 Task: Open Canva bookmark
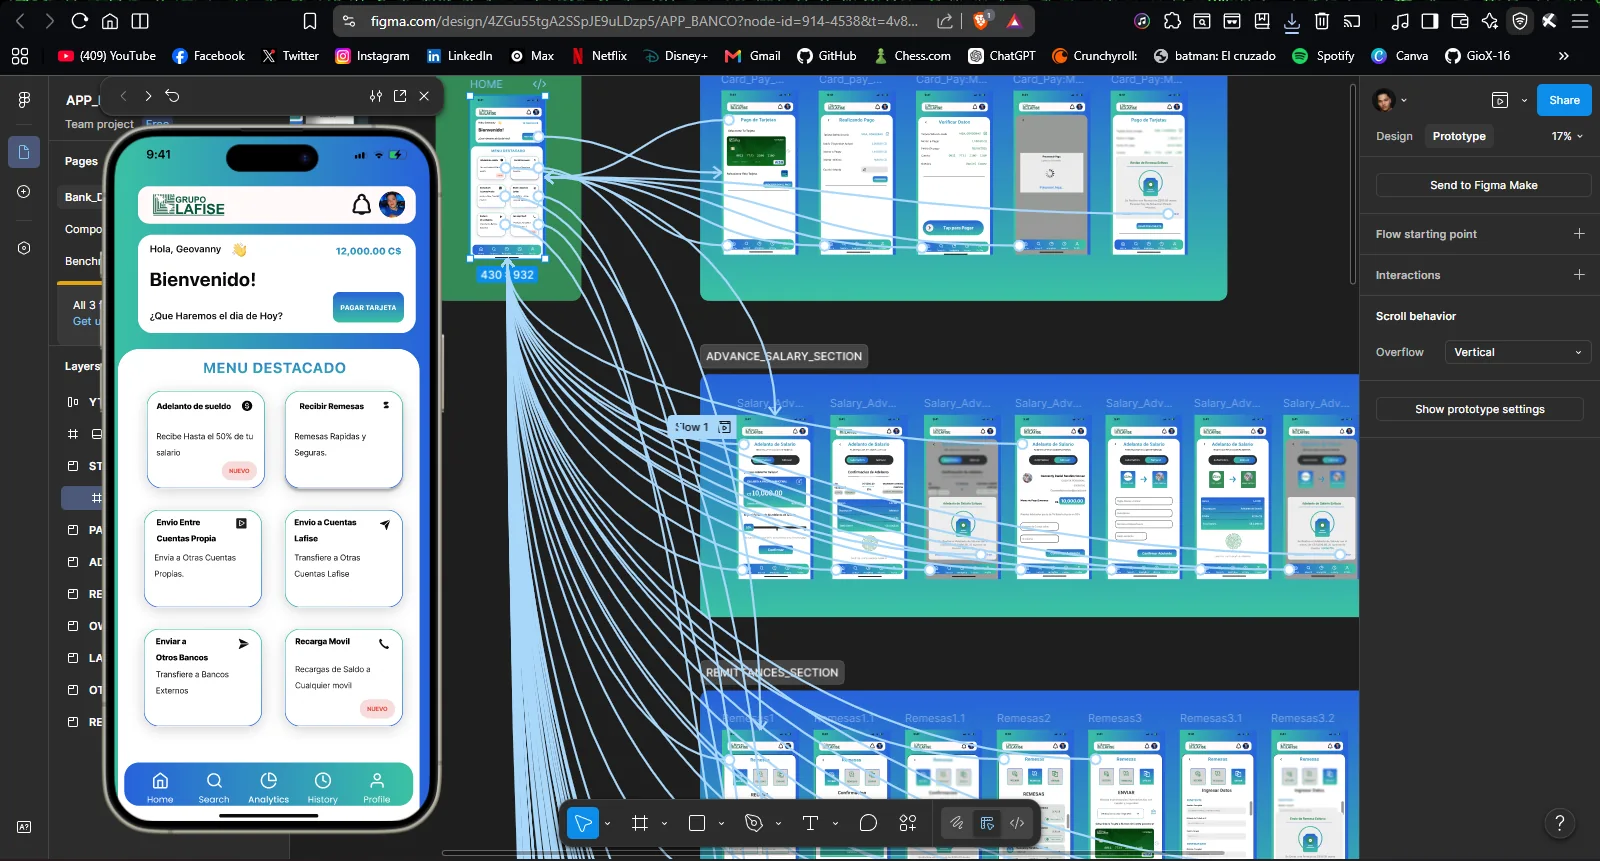click(1400, 56)
